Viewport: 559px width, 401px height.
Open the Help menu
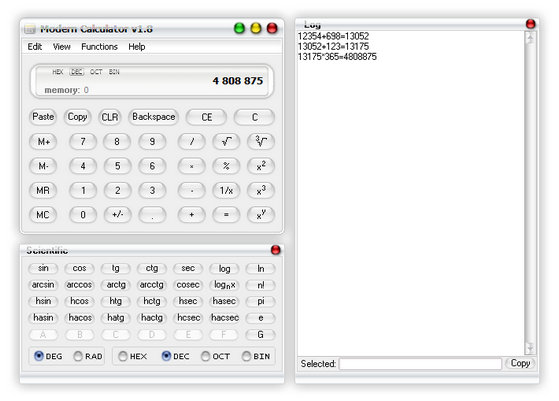tap(137, 47)
